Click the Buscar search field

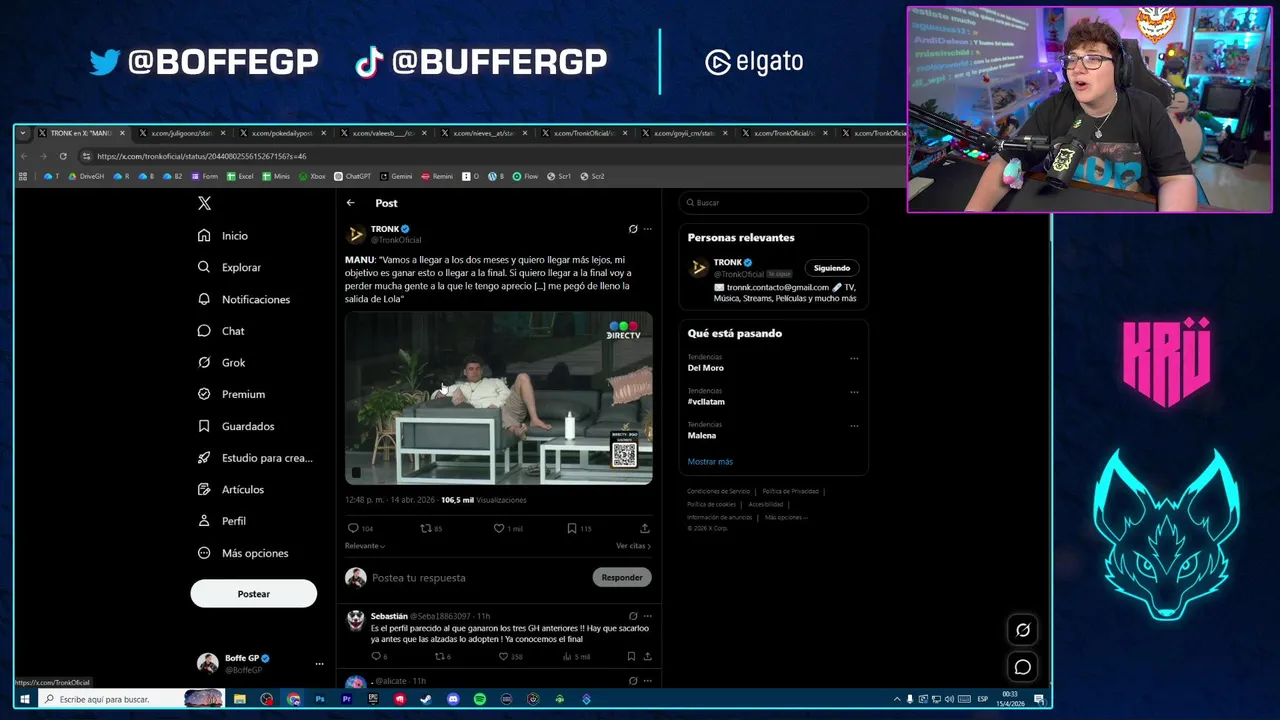(773, 203)
